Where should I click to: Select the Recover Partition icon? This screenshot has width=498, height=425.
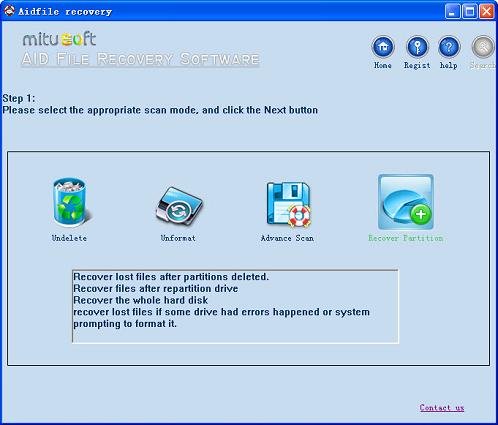pos(406,202)
